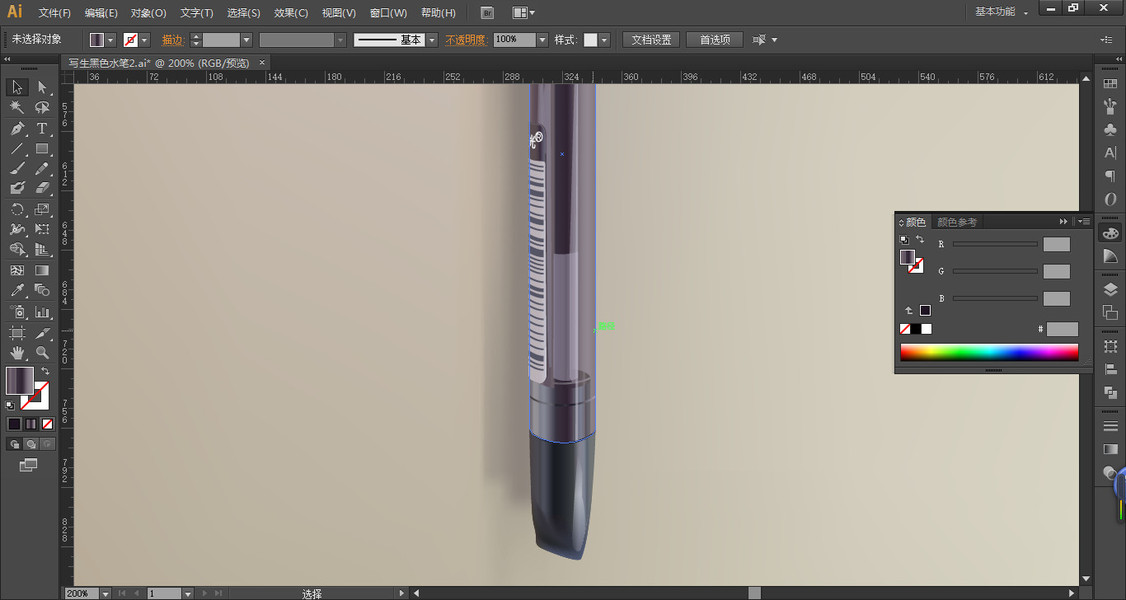Select the Hand tool

(17, 353)
